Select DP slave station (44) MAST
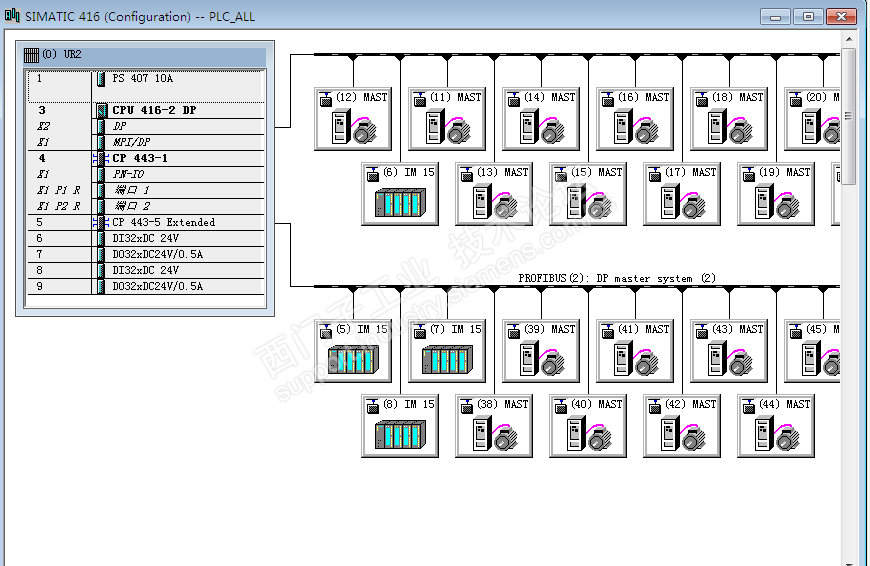The image size is (870, 566). tap(776, 426)
